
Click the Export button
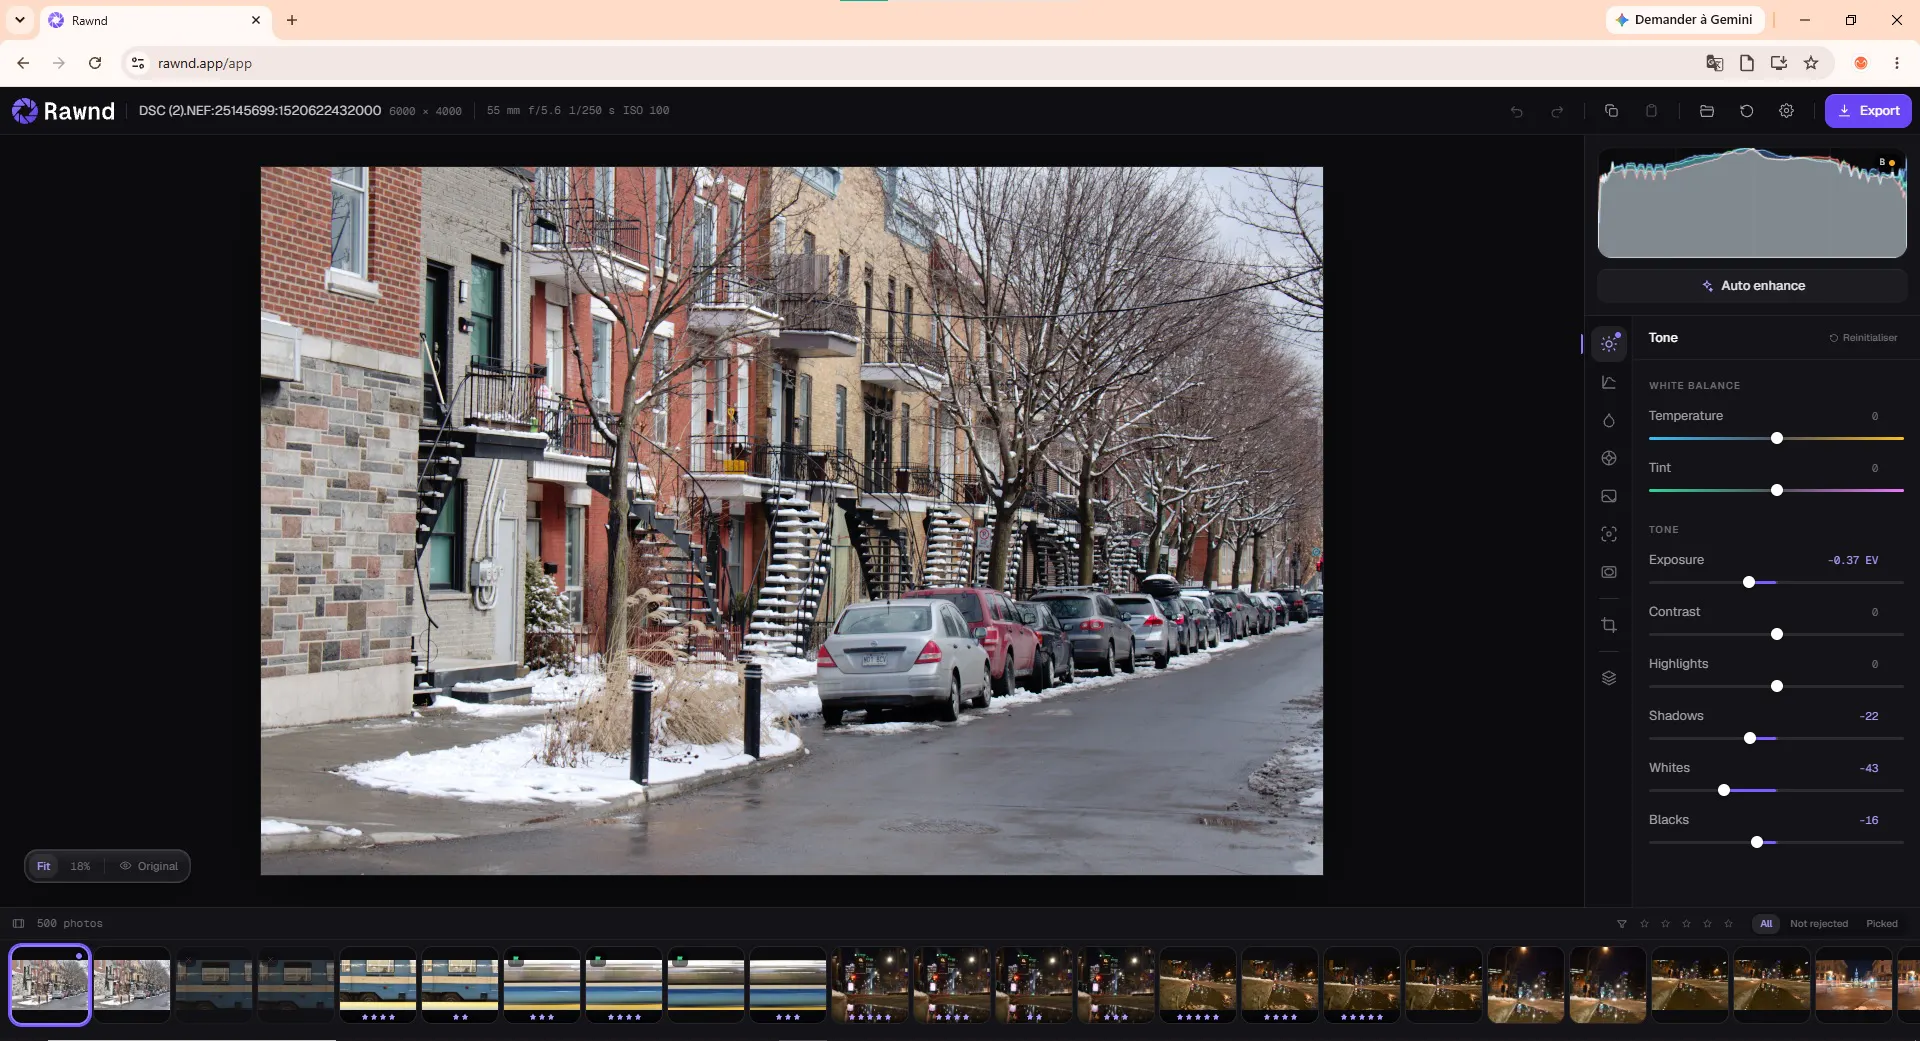1868,111
